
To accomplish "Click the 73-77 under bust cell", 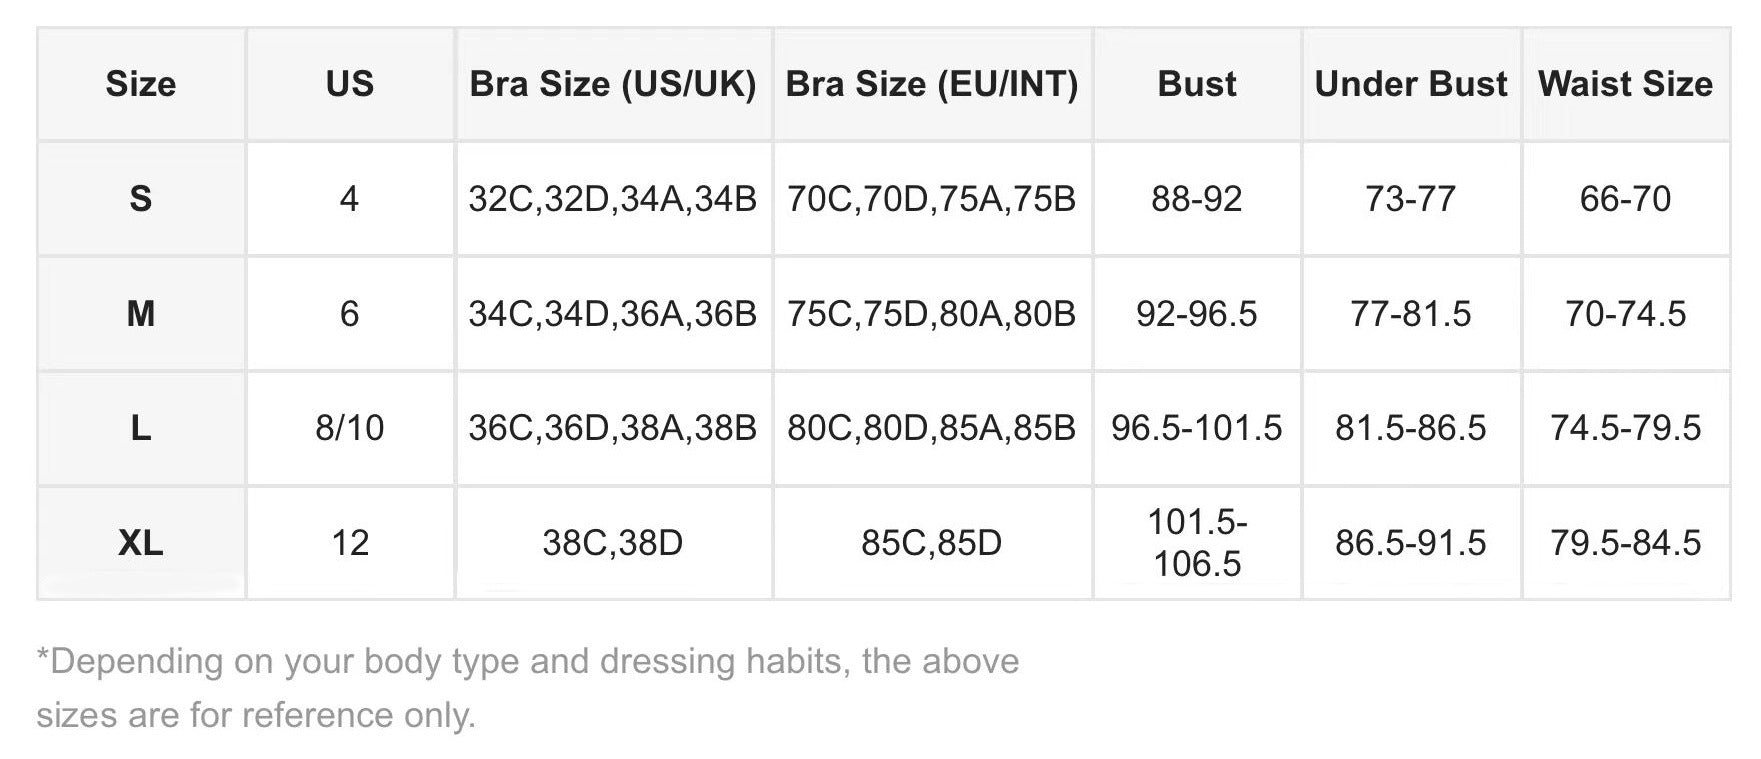I will 1411,199.
